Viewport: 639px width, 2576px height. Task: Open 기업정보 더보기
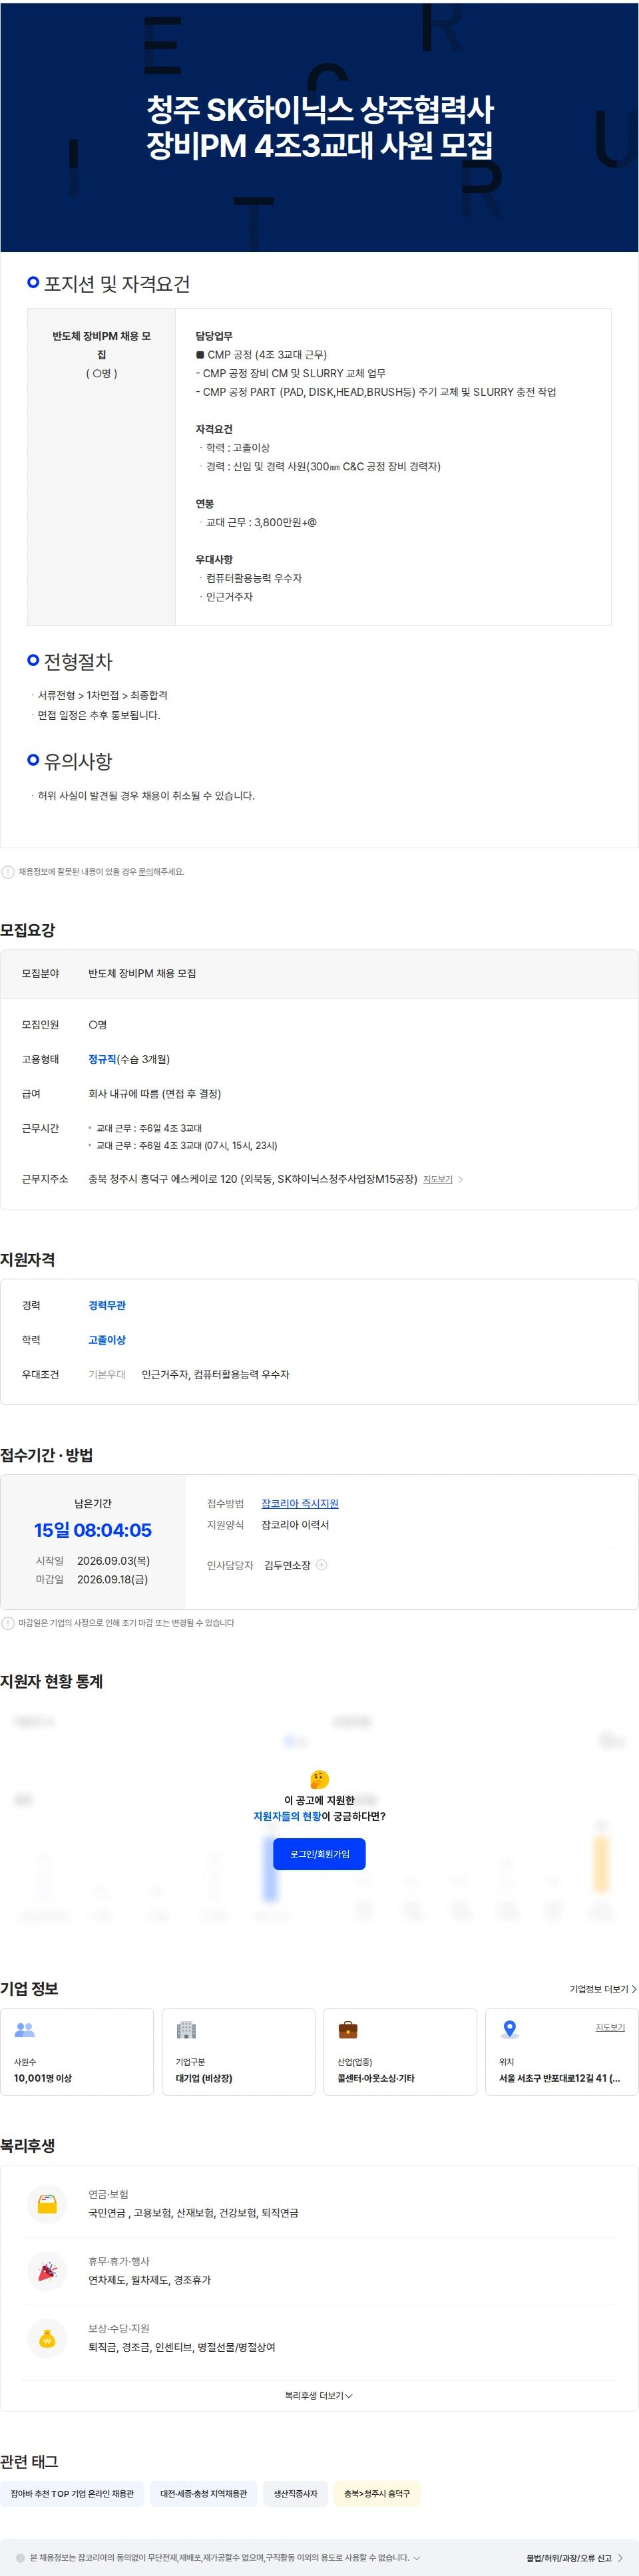point(602,1989)
